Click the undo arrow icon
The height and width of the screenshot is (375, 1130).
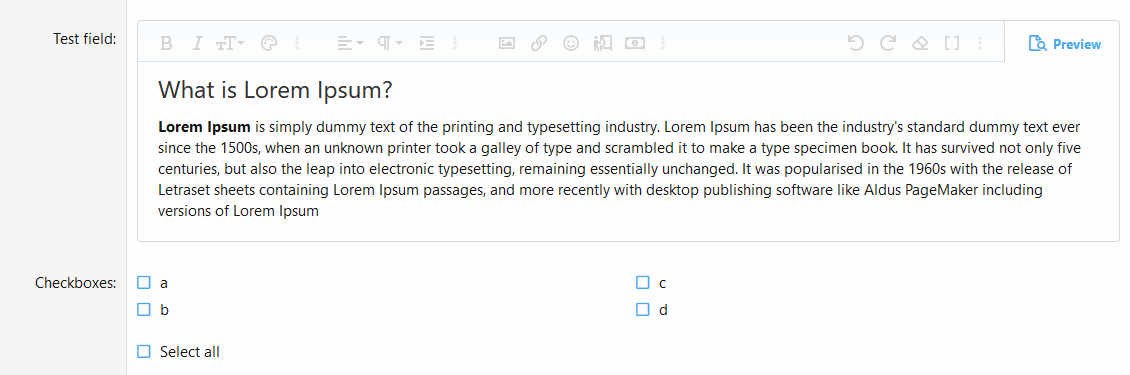[855, 43]
